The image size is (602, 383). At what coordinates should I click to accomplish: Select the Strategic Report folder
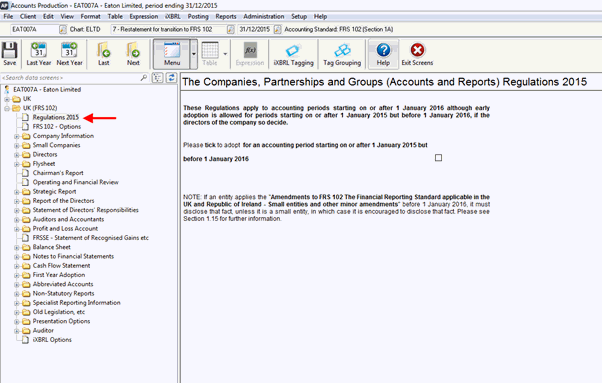coord(55,192)
